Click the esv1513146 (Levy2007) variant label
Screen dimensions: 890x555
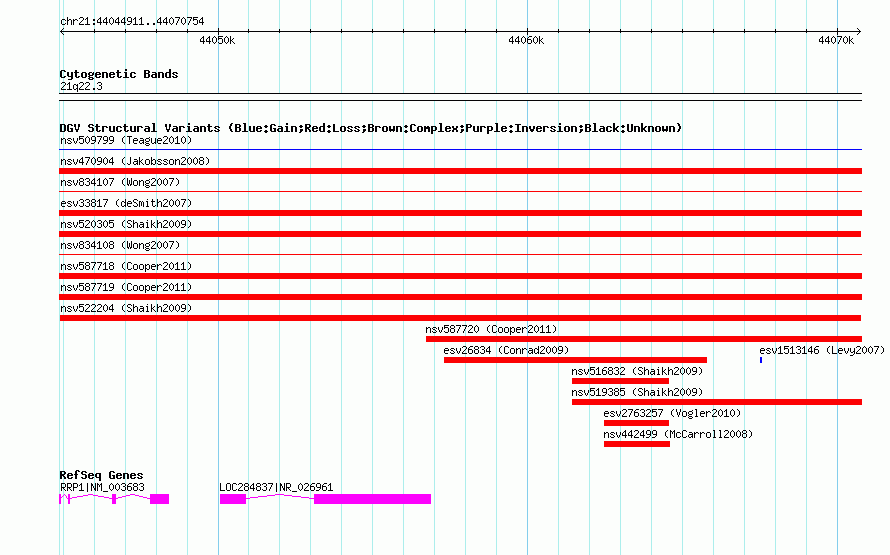coord(822,350)
